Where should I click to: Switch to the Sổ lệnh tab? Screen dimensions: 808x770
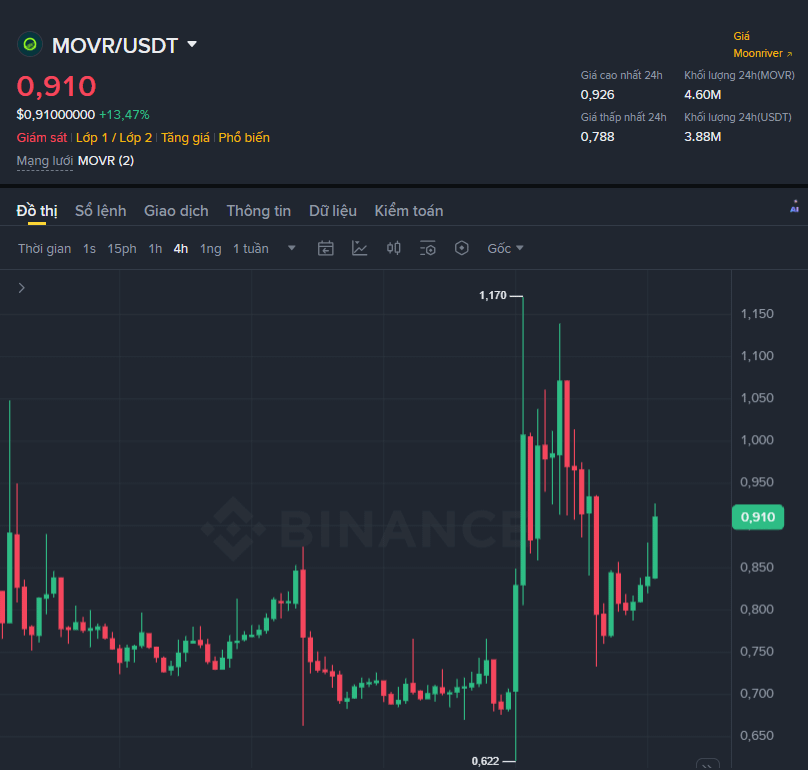[100, 211]
